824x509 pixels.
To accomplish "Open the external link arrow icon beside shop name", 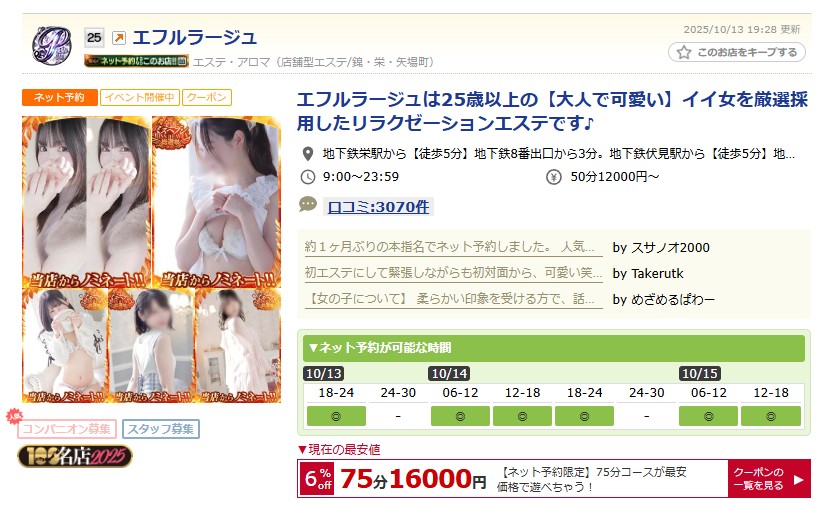I will point(119,38).
